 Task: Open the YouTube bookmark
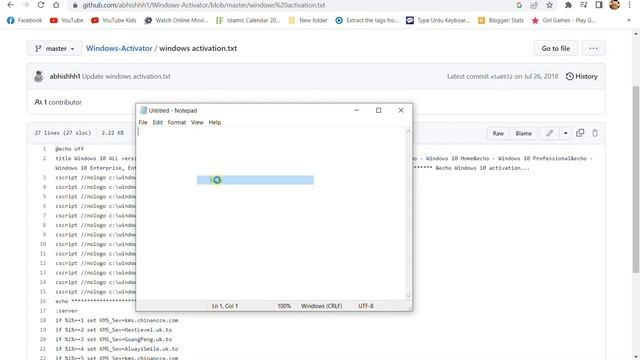(x=67, y=20)
